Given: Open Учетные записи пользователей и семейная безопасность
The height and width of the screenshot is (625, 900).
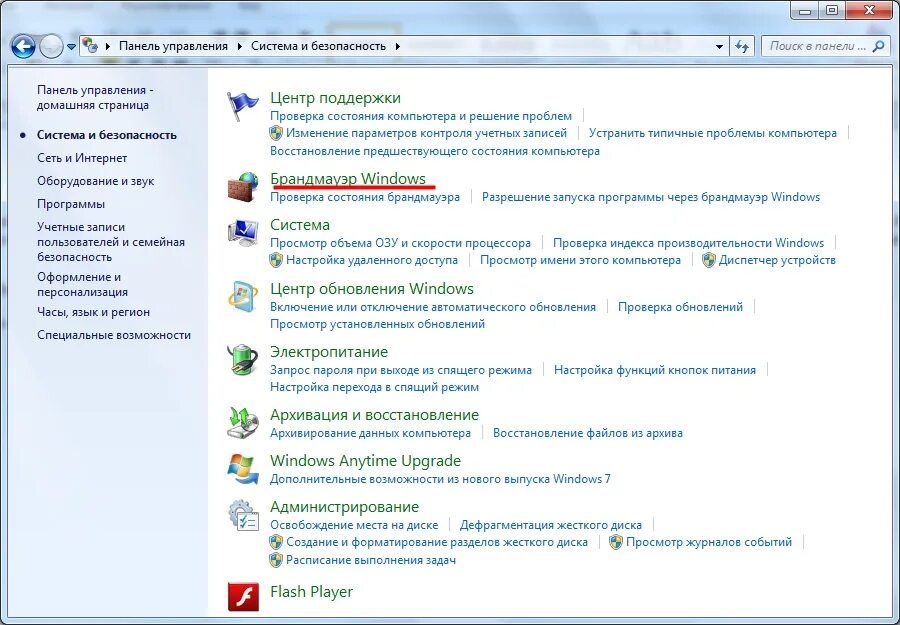Looking at the screenshot, I should coord(111,242).
